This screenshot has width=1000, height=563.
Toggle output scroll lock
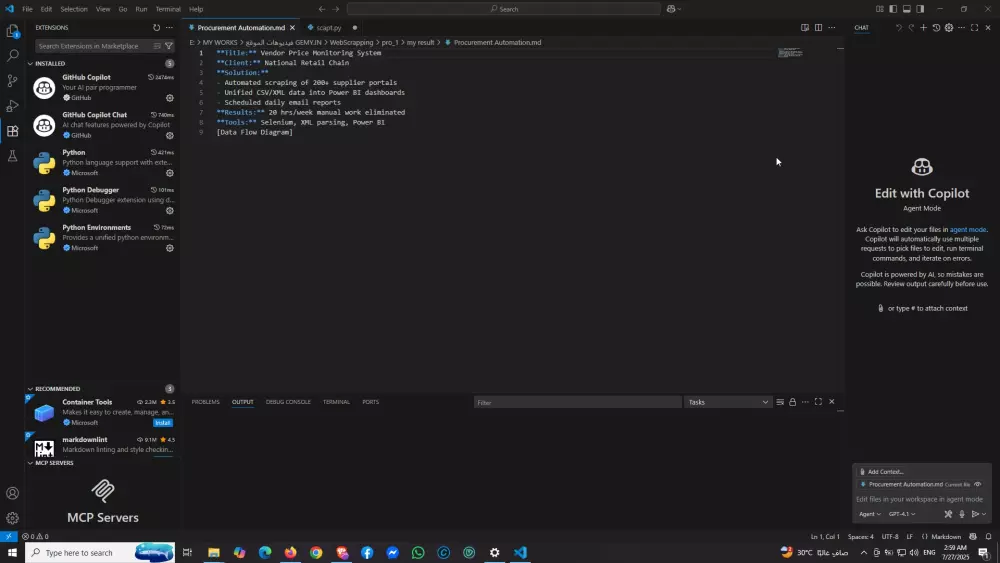coord(793,402)
